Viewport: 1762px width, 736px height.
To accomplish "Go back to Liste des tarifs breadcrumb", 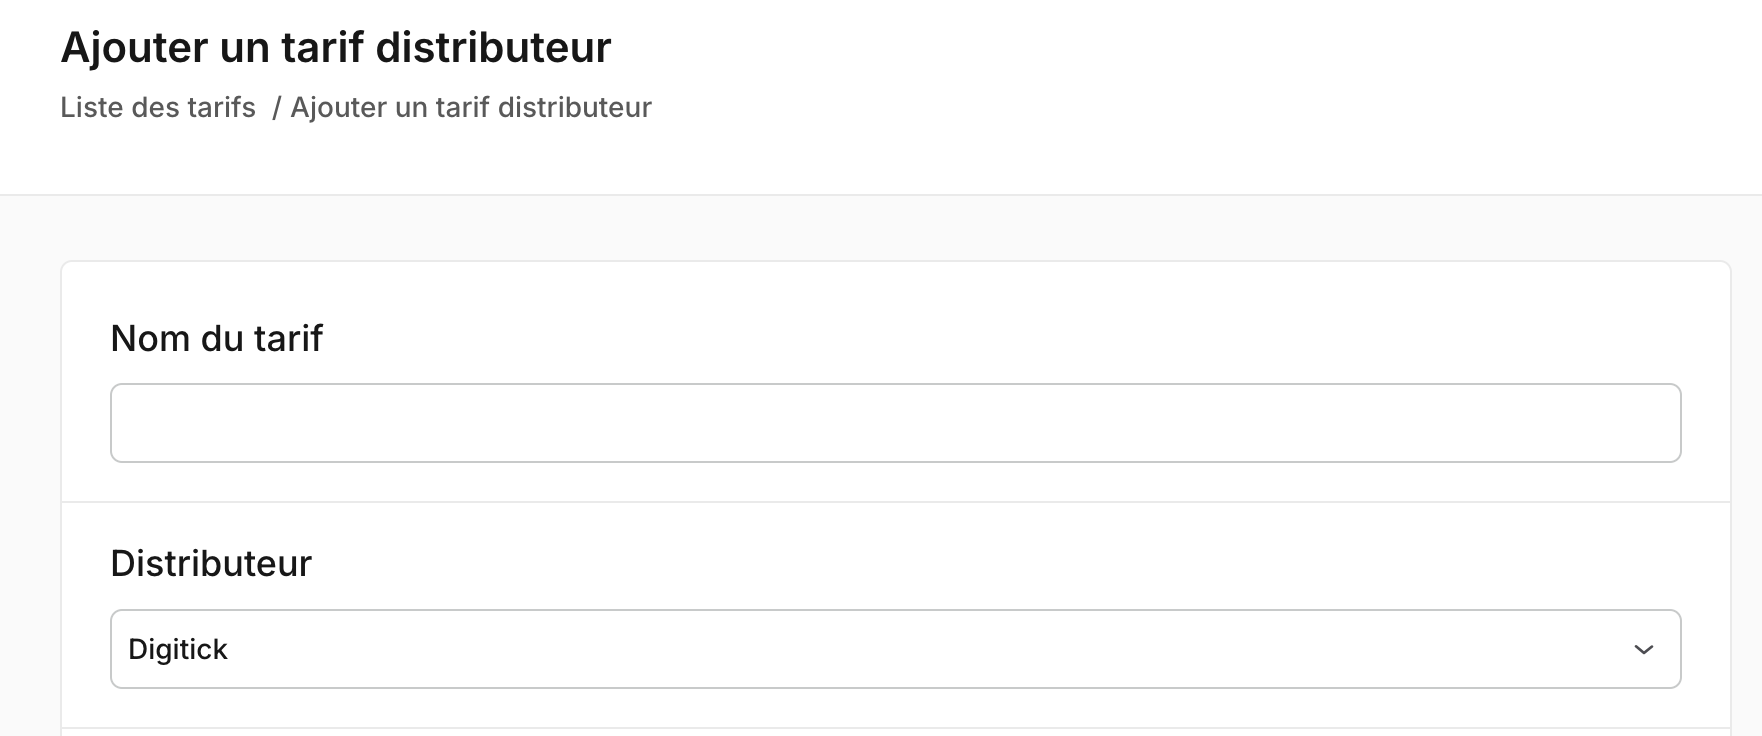I will (x=158, y=107).
